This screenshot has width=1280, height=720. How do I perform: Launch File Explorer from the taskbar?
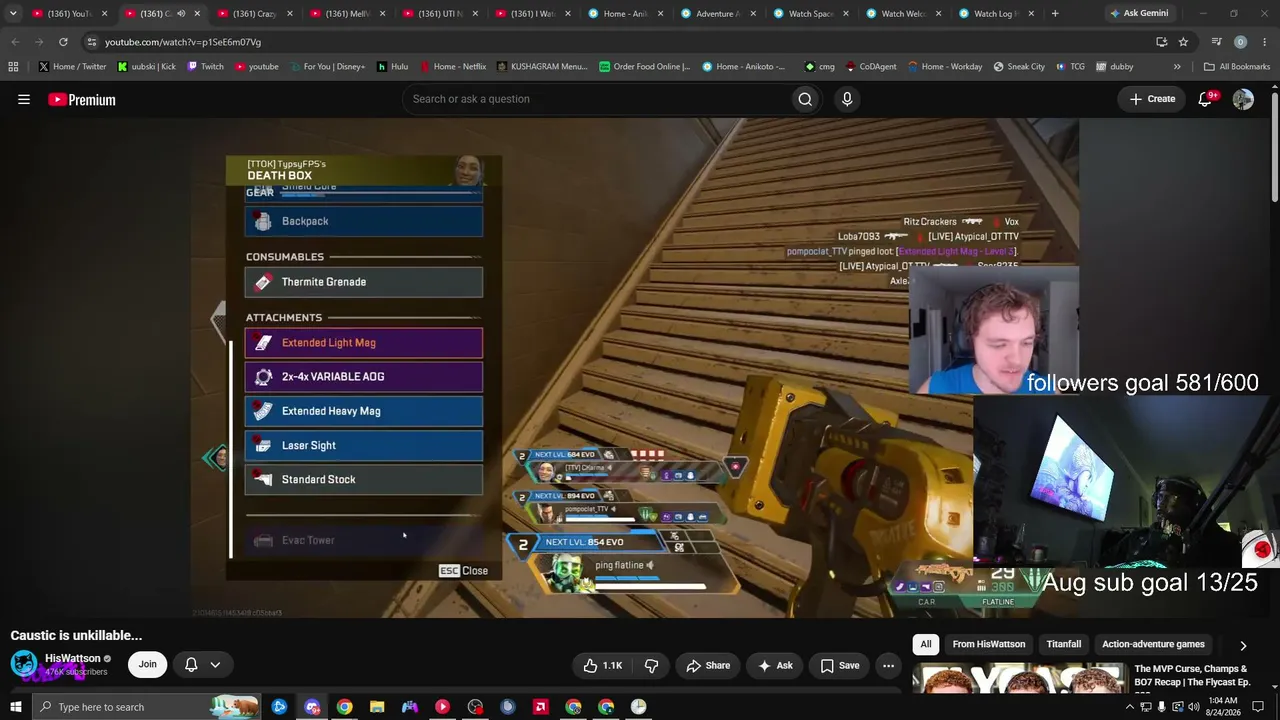coord(377,707)
